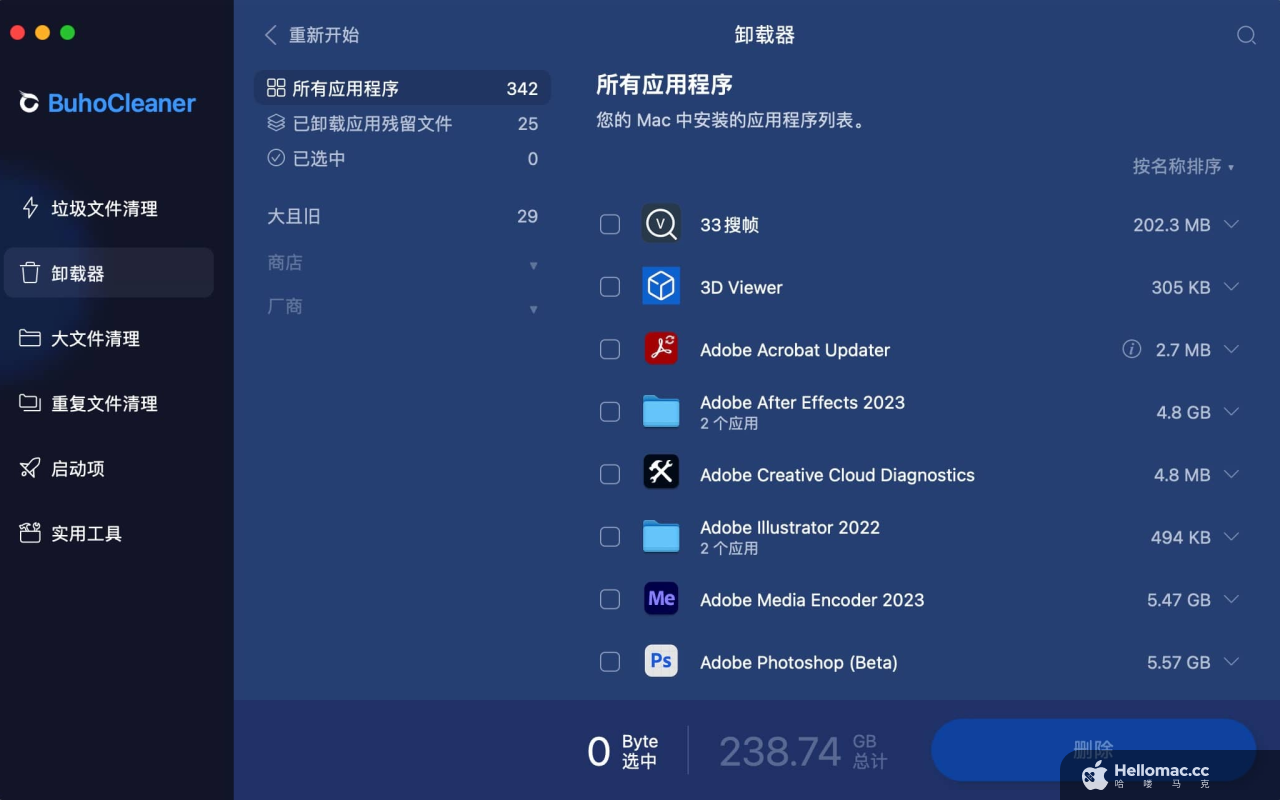1280x800 pixels.
Task: Check the Adobe Acrobat Updater checkbox
Action: 610,350
